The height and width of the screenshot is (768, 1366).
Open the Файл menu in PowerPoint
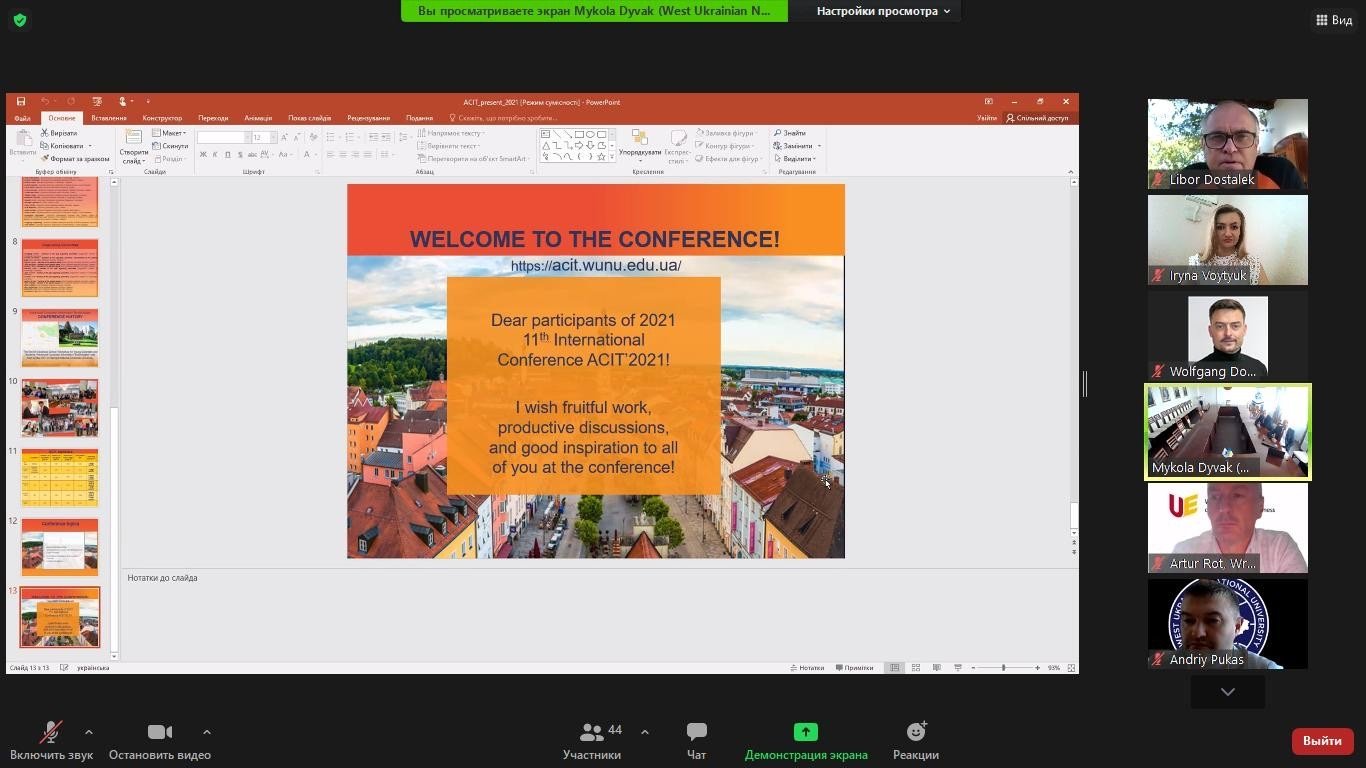22,118
